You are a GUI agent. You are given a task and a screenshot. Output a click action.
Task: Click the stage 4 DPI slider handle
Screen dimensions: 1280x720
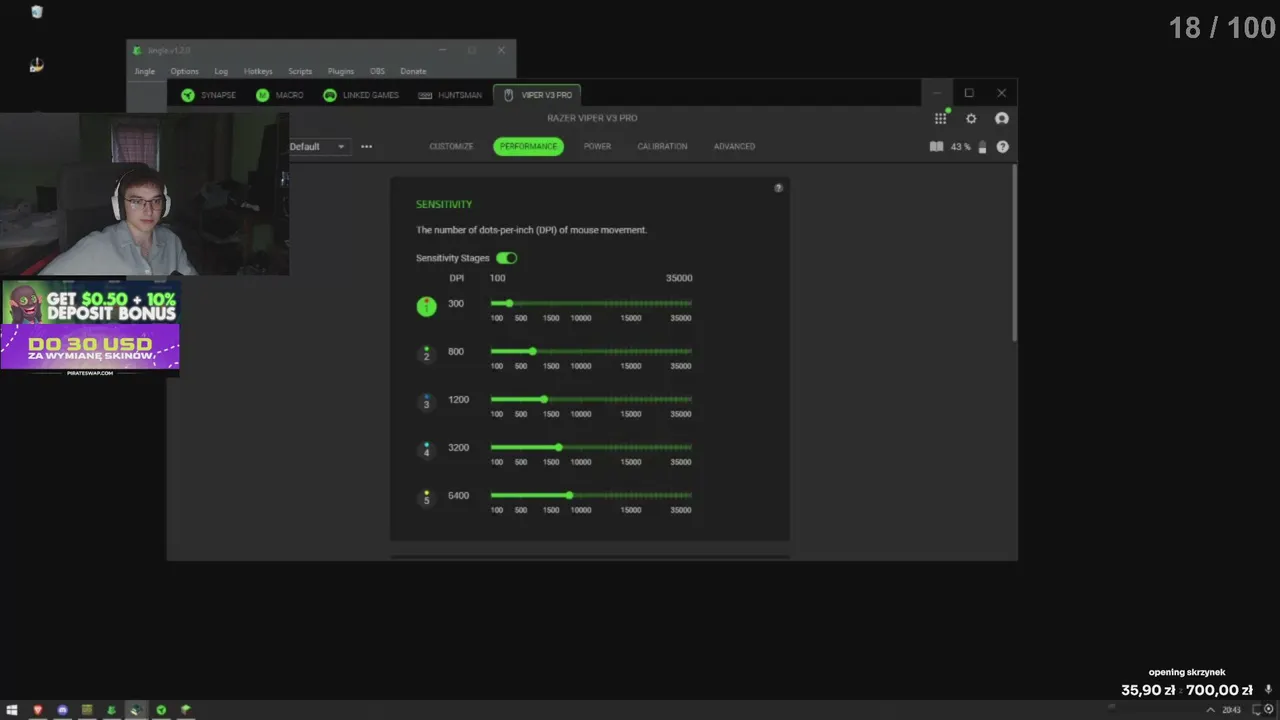[x=558, y=447]
